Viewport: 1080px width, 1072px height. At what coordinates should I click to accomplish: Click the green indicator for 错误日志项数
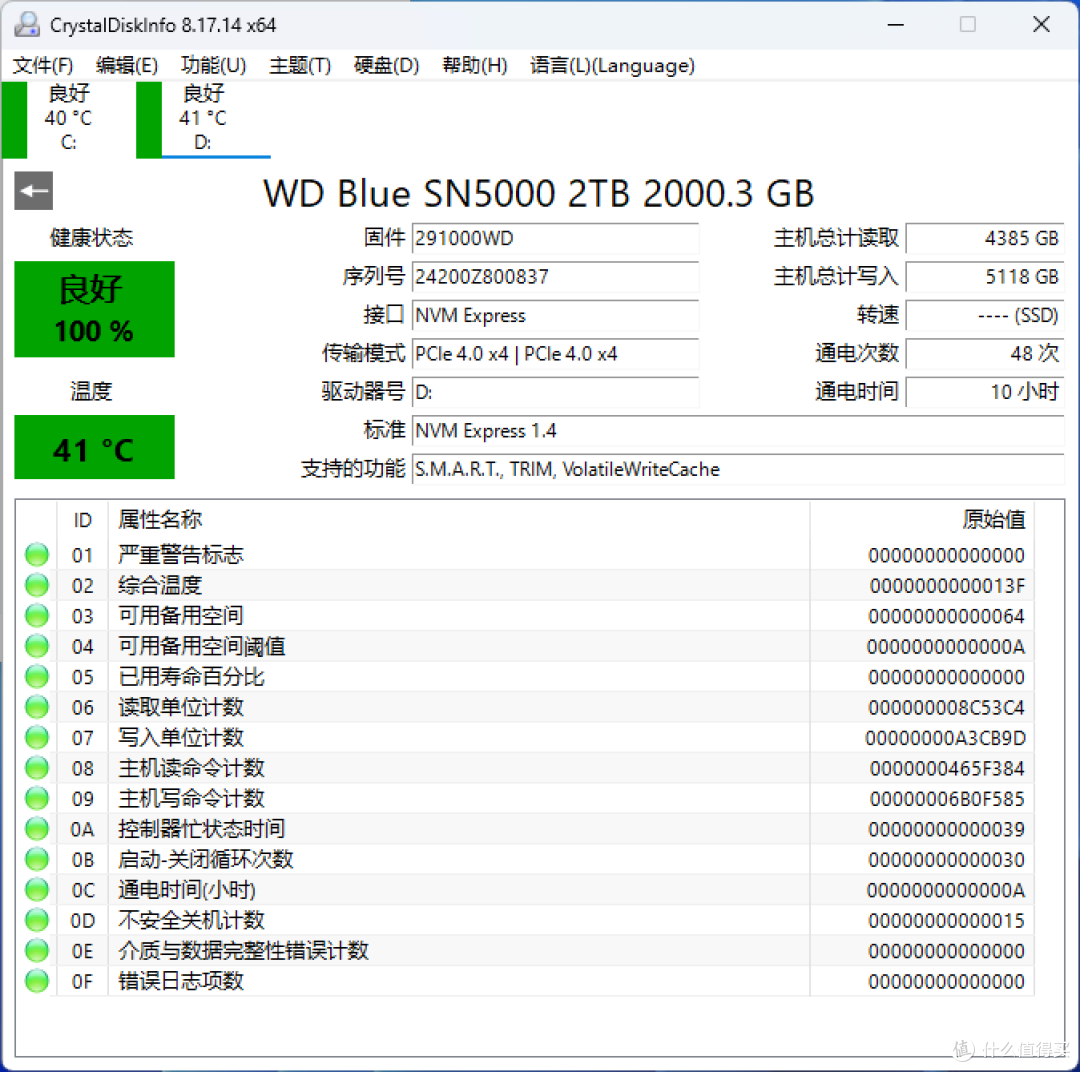tap(36, 981)
